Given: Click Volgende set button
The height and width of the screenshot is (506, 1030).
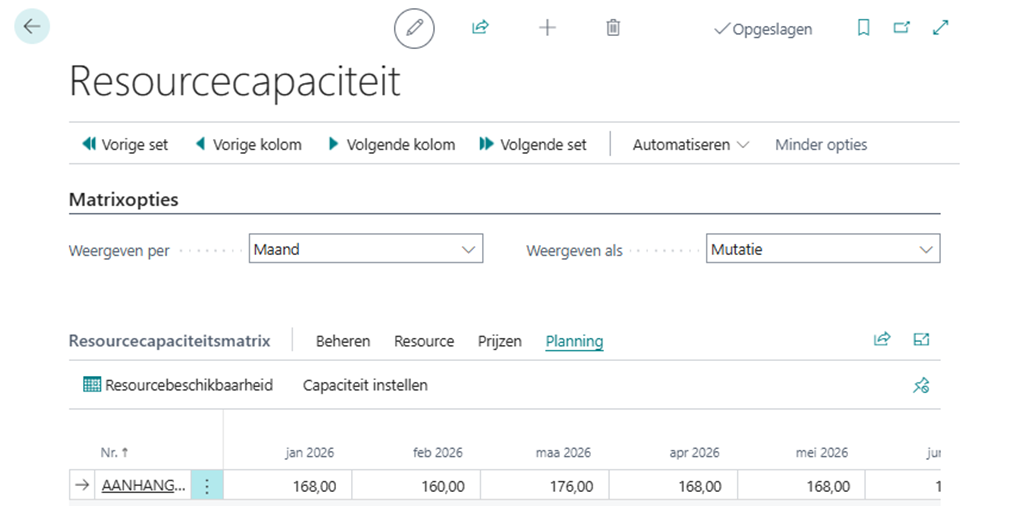Looking at the screenshot, I should 532,145.
